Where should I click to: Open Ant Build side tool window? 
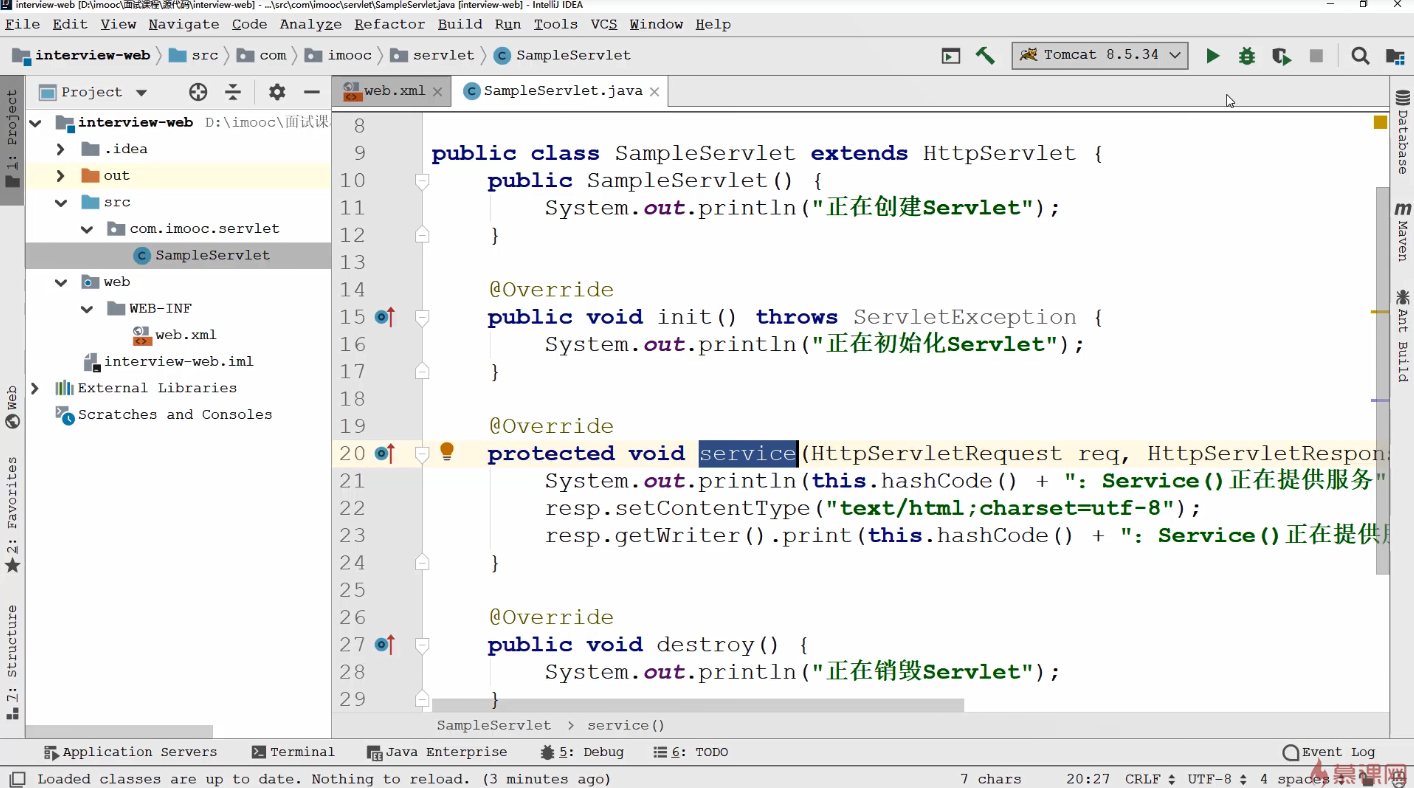coord(1402,336)
